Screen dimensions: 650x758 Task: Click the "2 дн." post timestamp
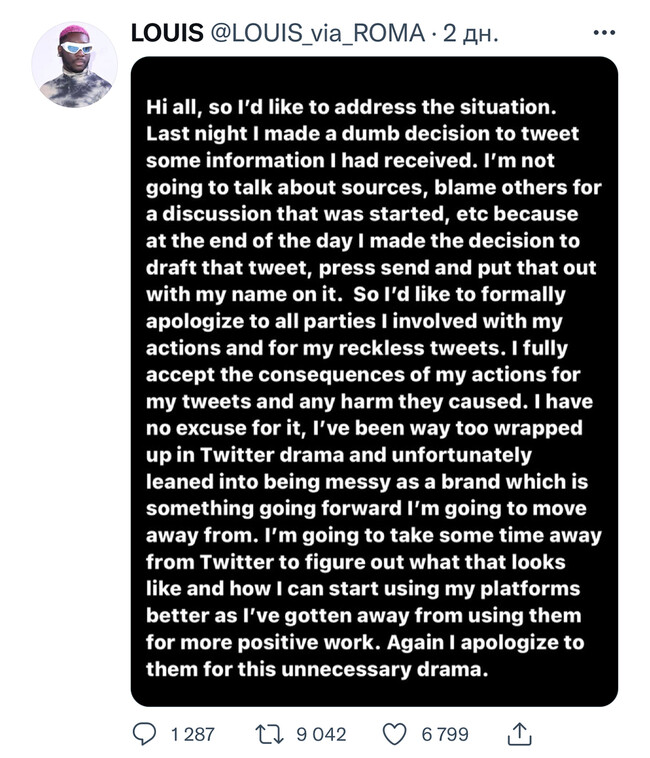tap(469, 33)
